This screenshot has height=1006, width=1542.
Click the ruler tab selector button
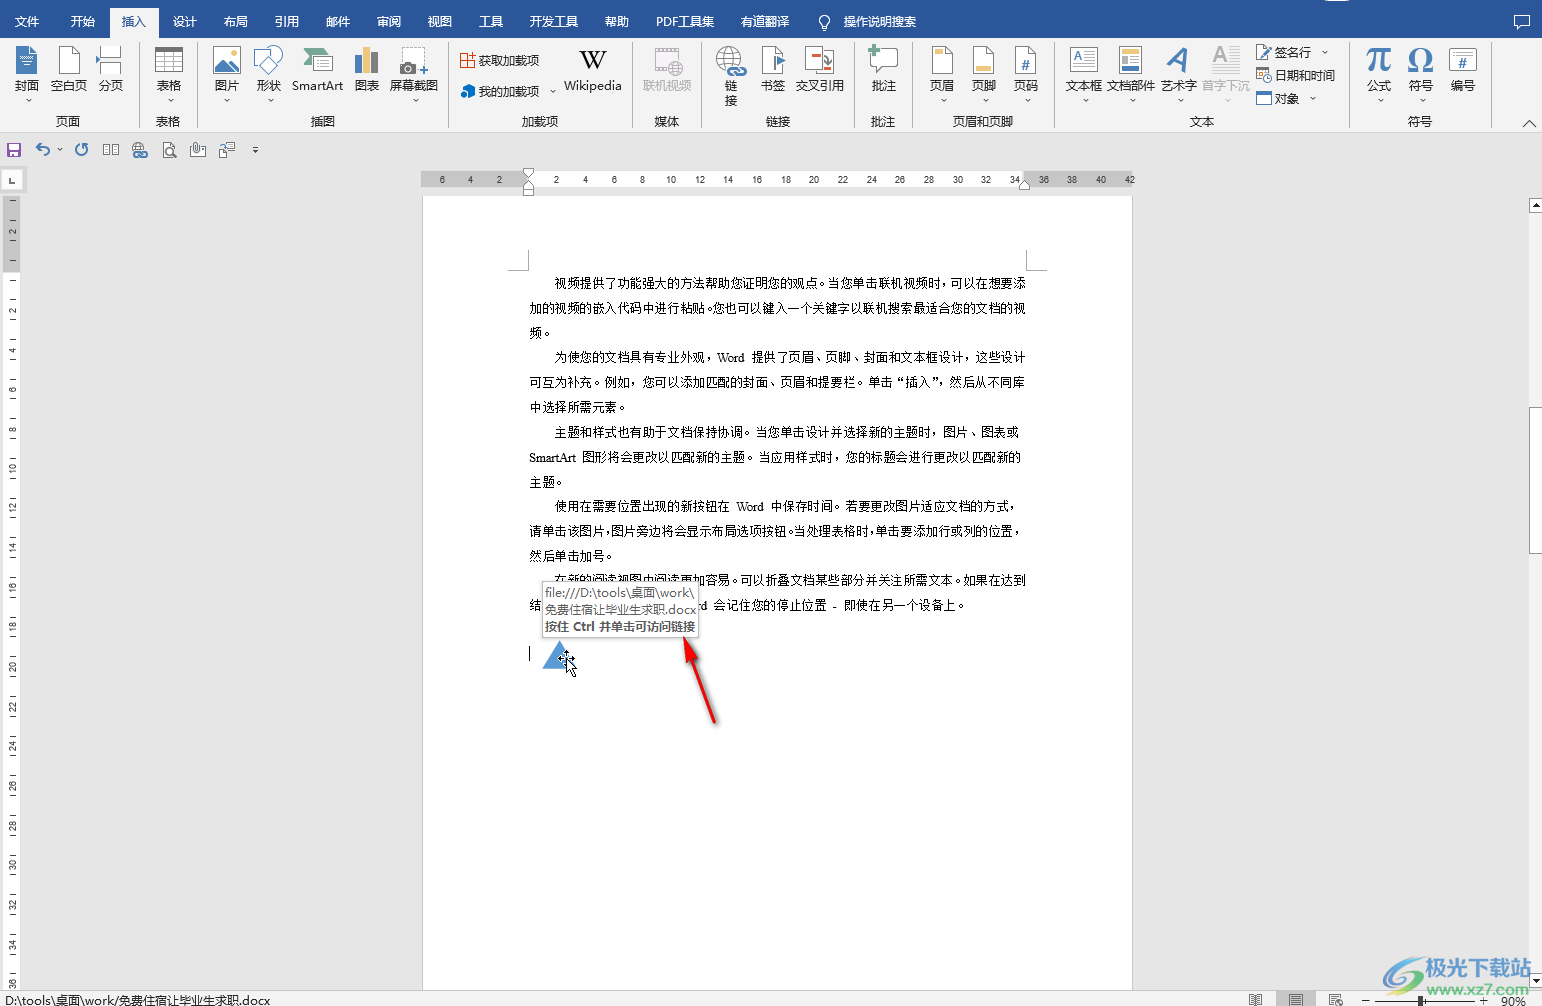click(x=12, y=181)
